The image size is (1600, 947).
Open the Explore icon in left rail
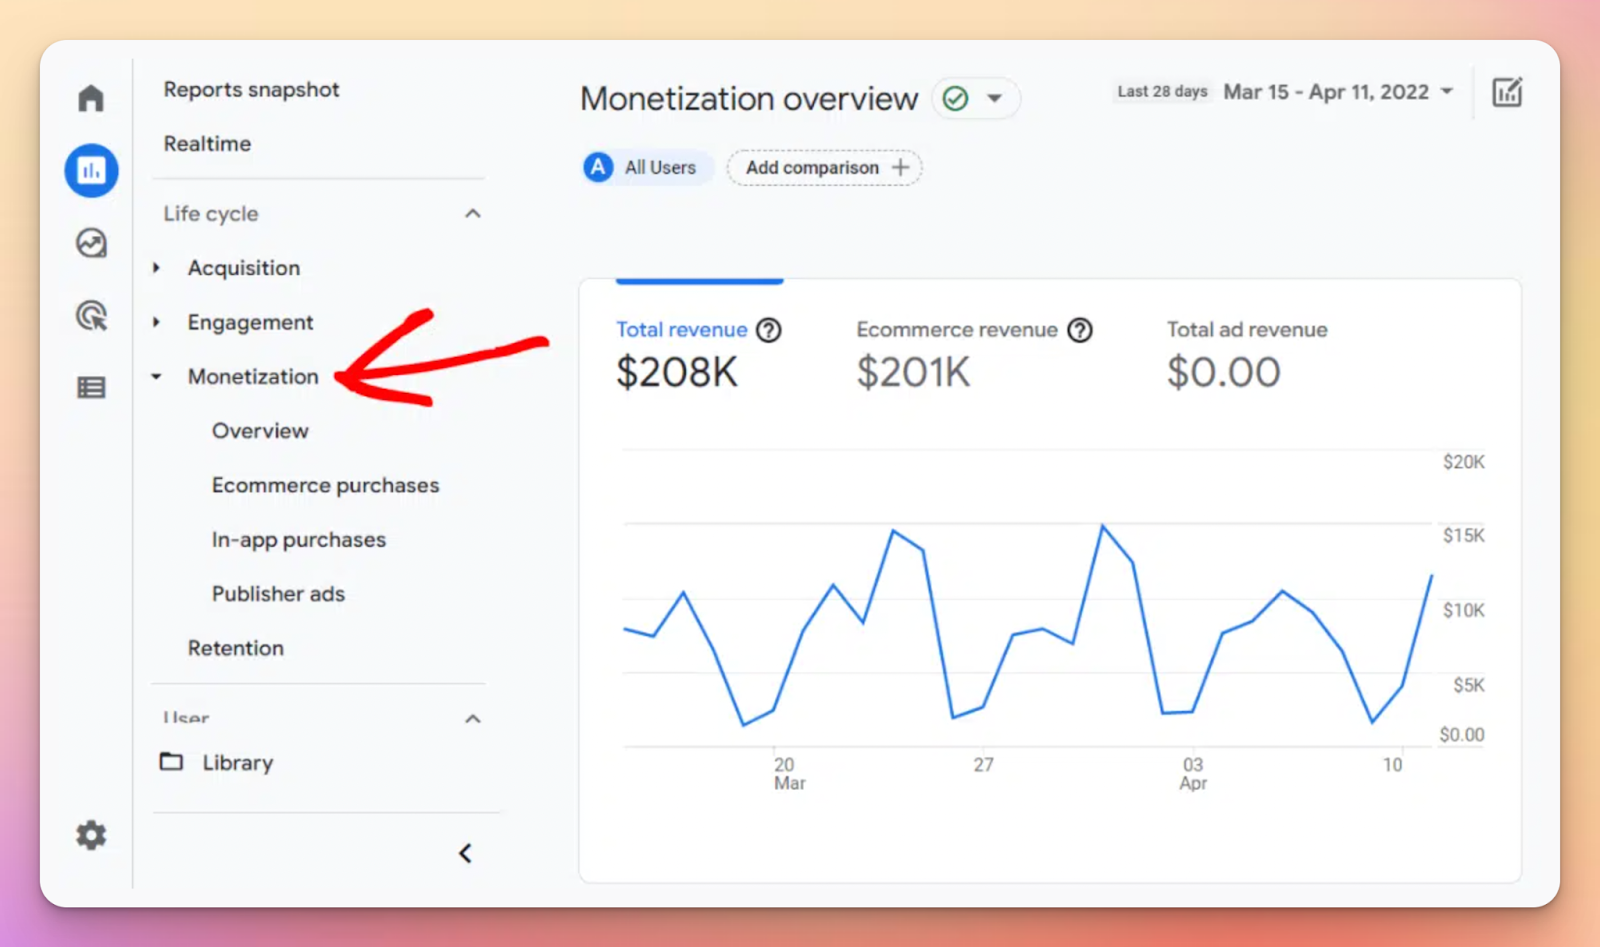[91, 243]
